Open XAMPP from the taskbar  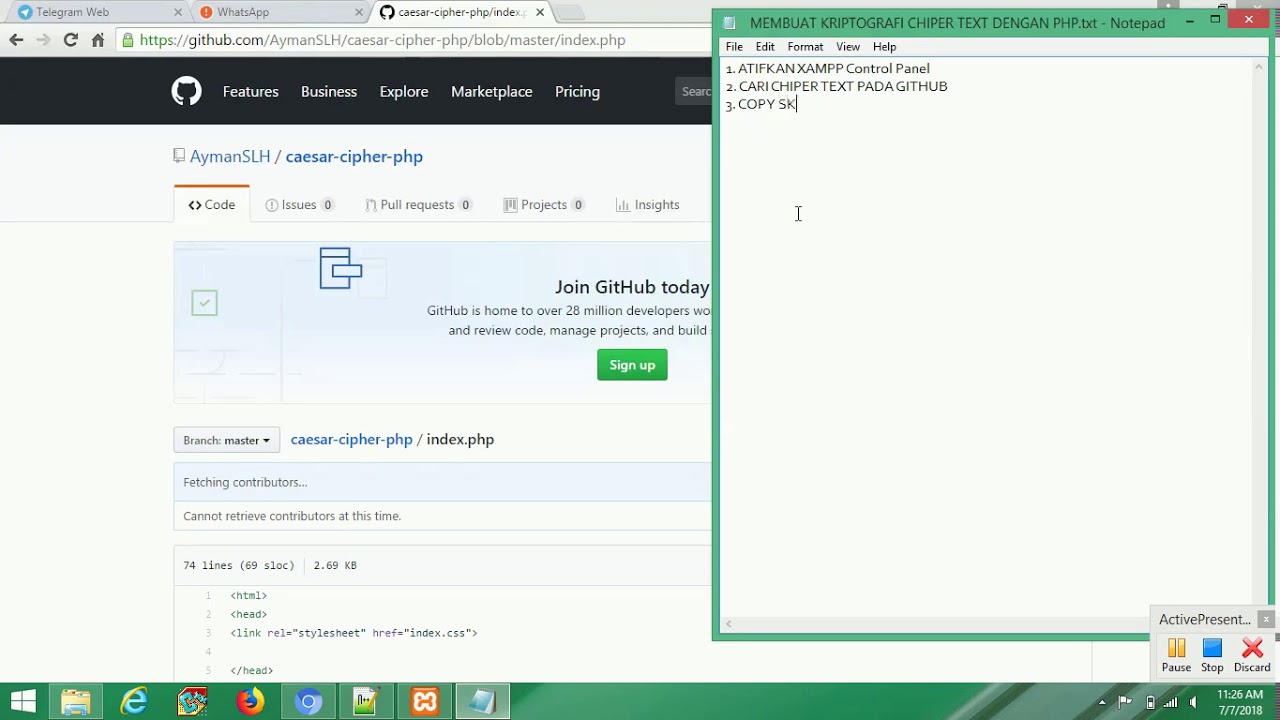click(x=424, y=702)
